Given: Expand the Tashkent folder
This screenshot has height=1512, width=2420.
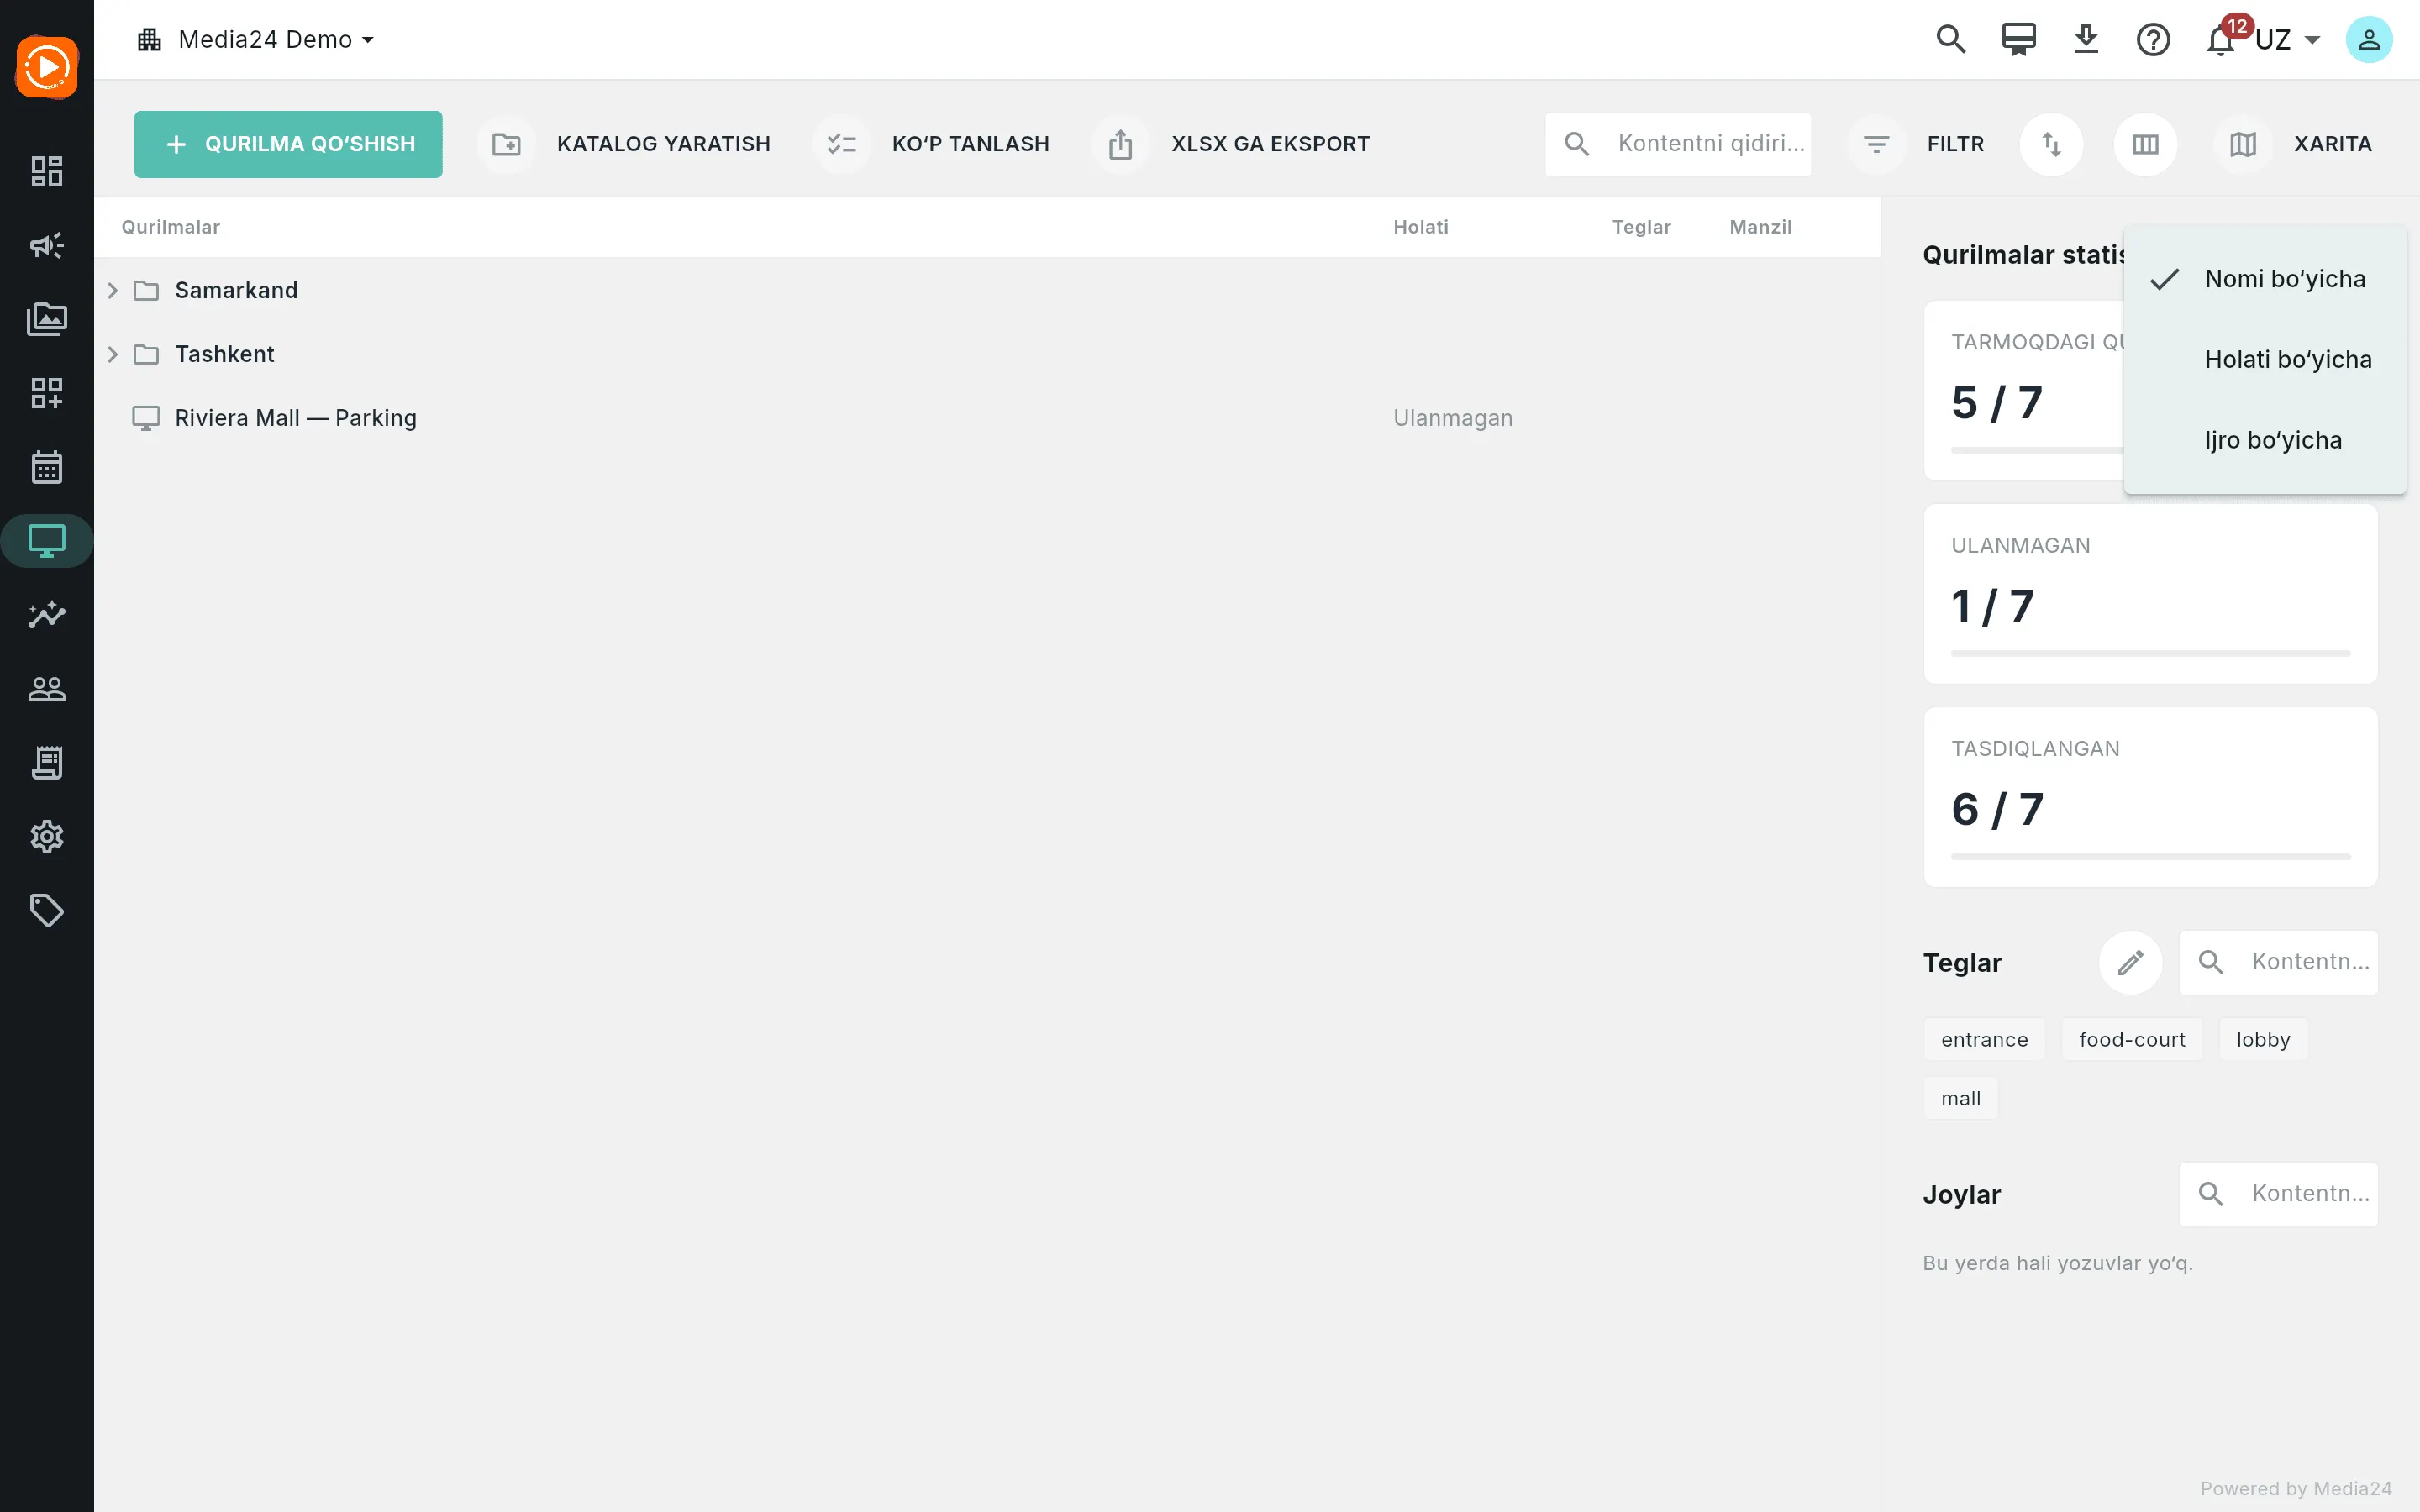Looking at the screenshot, I should (113, 354).
